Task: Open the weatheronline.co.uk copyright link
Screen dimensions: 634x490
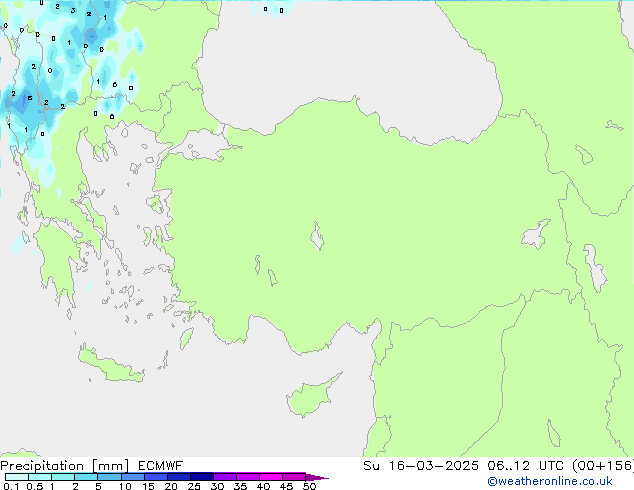Action: coord(550,481)
